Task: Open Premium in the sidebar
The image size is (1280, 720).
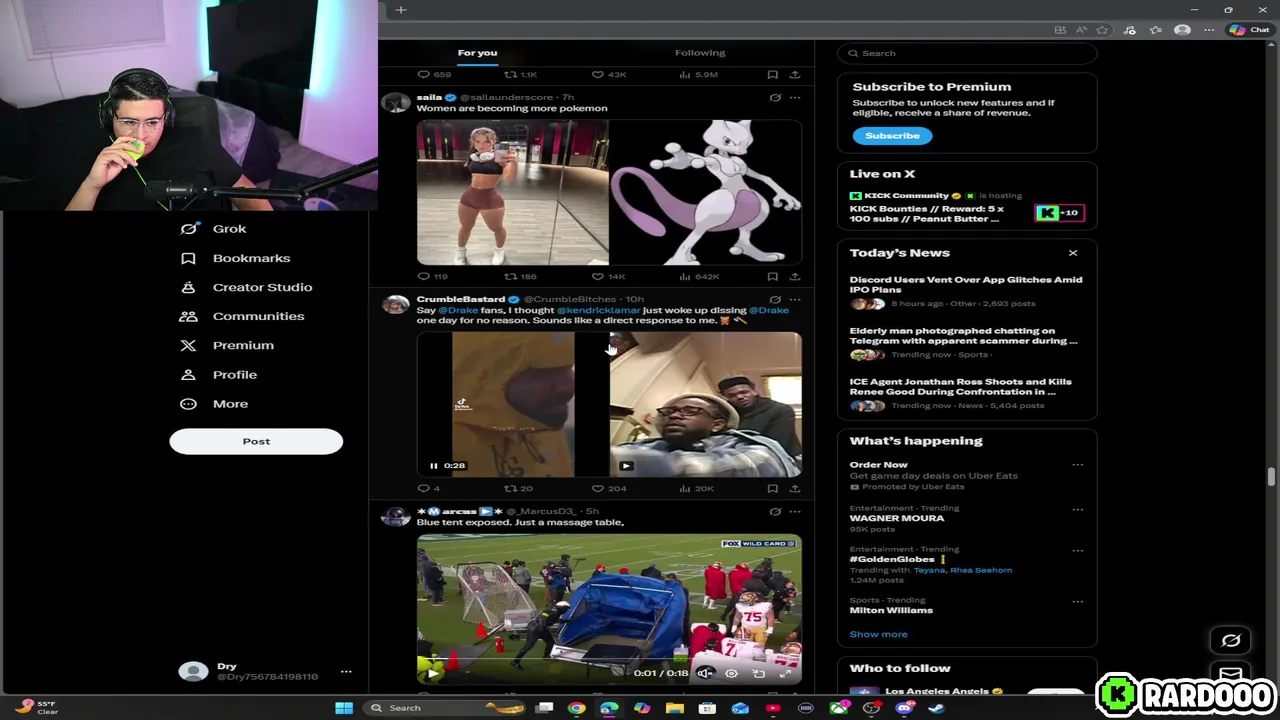Action: coord(227,345)
